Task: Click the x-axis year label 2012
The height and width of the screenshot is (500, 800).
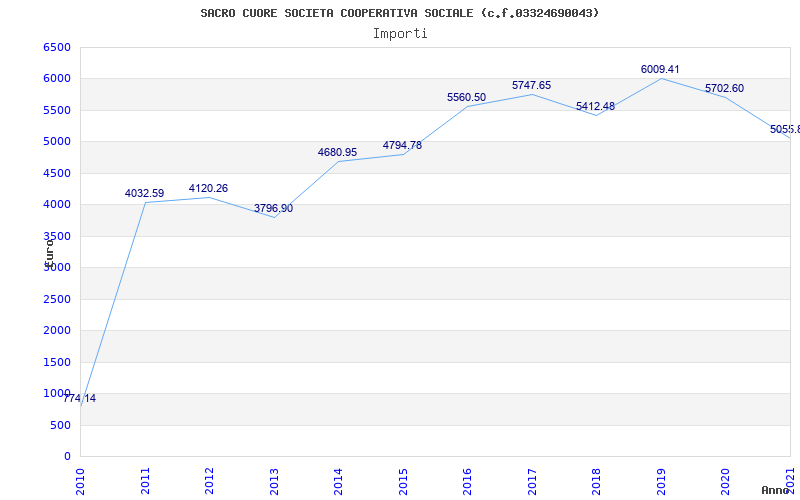Action: [x=210, y=482]
